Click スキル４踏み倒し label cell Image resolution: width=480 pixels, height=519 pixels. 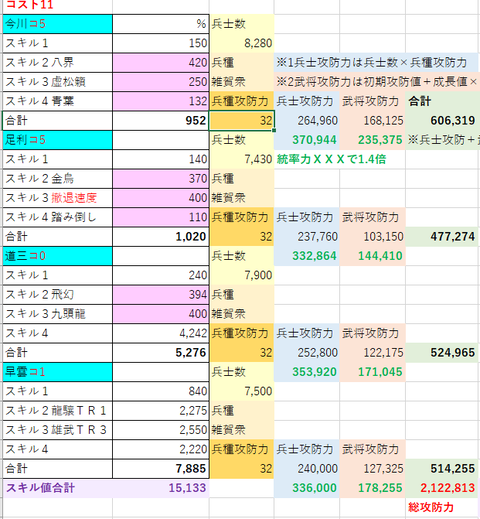(x=57, y=217)
